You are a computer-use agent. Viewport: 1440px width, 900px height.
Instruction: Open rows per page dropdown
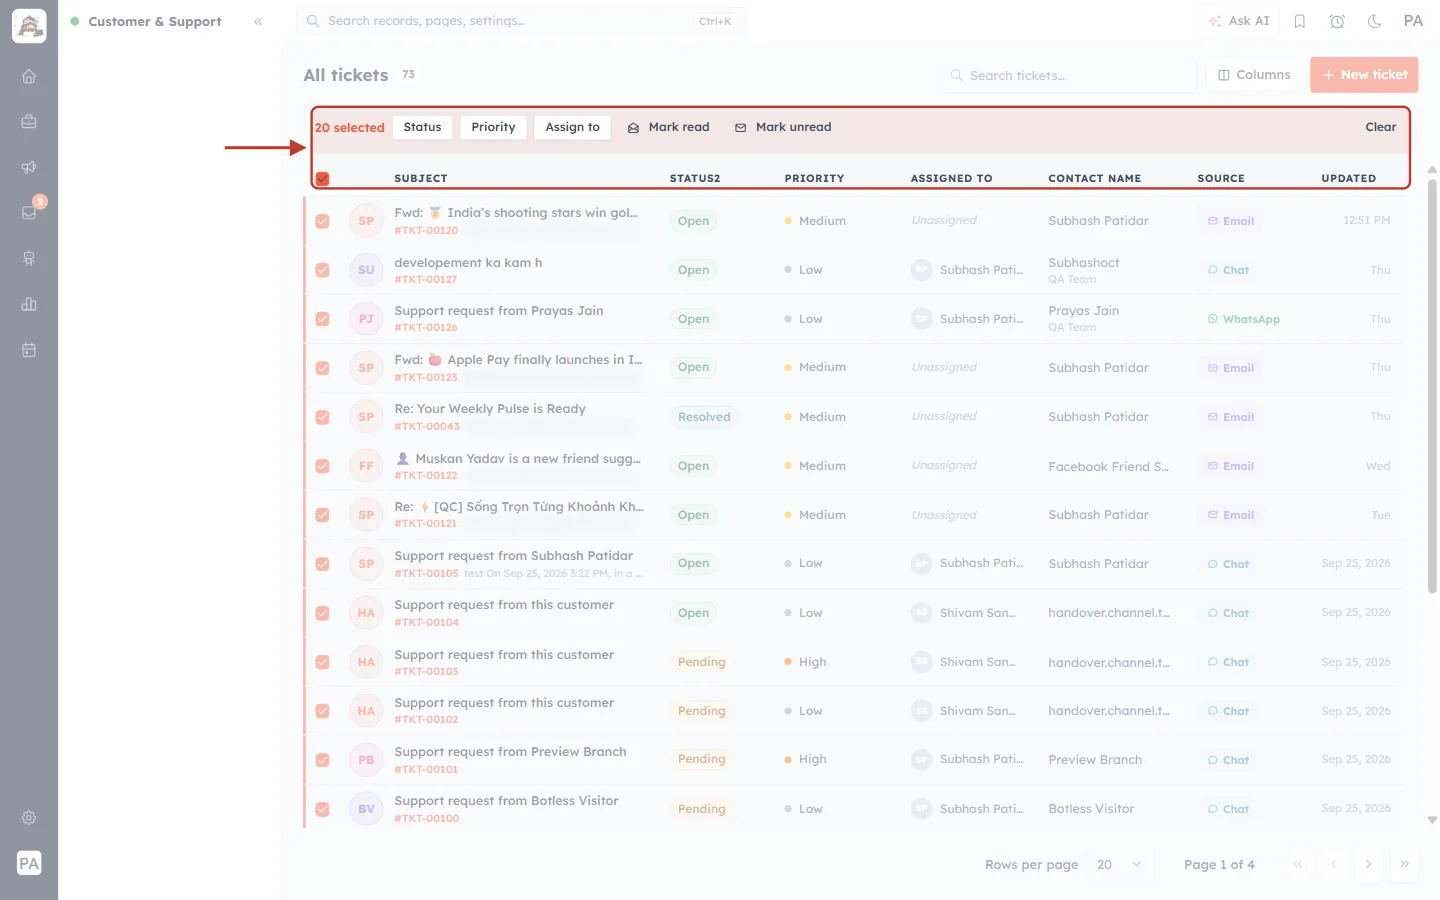(1119, 864)
